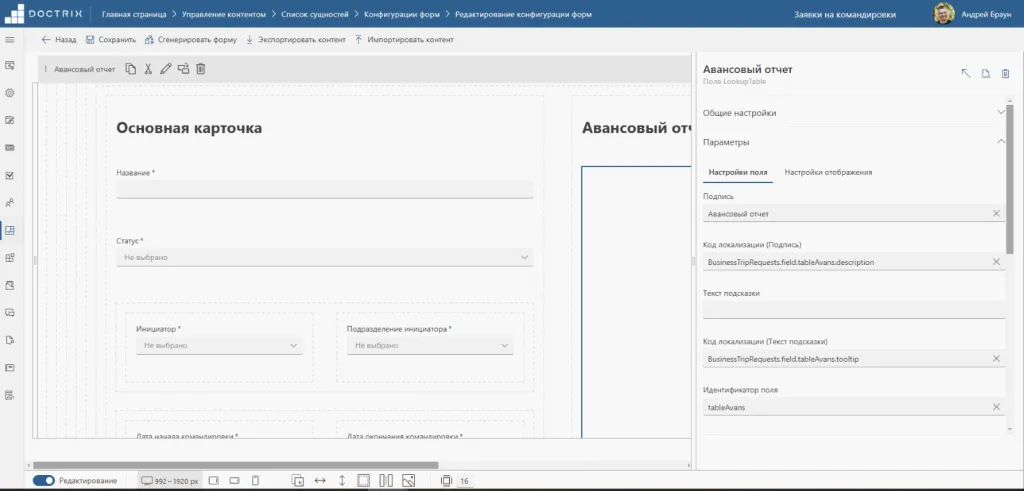This screenshot has height=491, width=1024.
Task: Click Импортировать контент button
Action: [404, 40]
